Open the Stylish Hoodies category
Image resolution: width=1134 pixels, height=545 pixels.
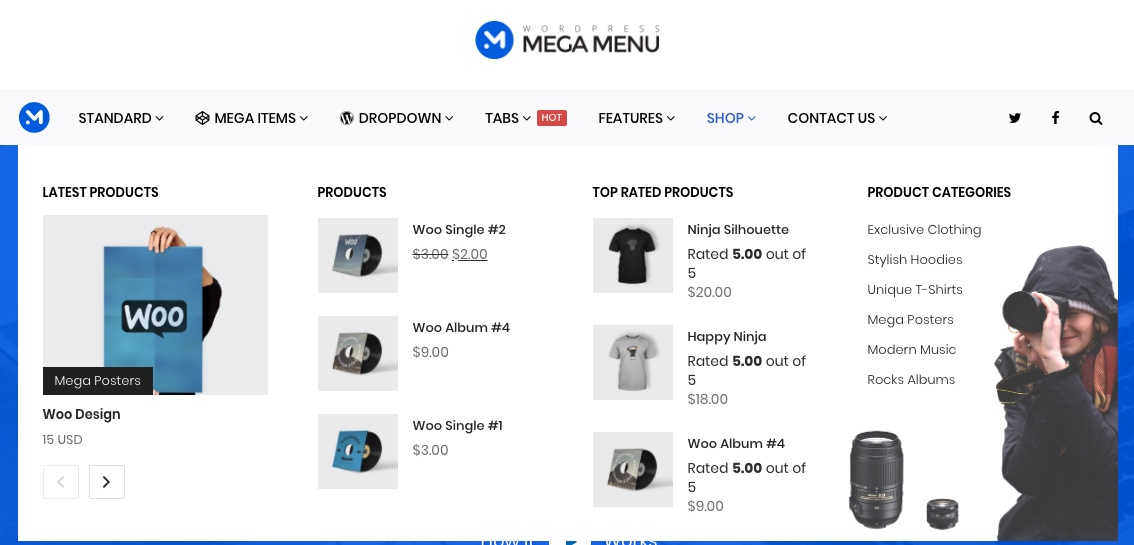click(915, 259)
